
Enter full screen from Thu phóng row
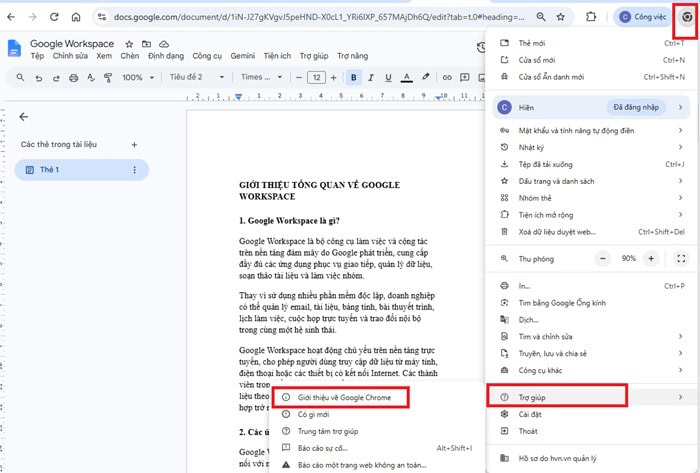pyautogui.click(x=681, y=259)
